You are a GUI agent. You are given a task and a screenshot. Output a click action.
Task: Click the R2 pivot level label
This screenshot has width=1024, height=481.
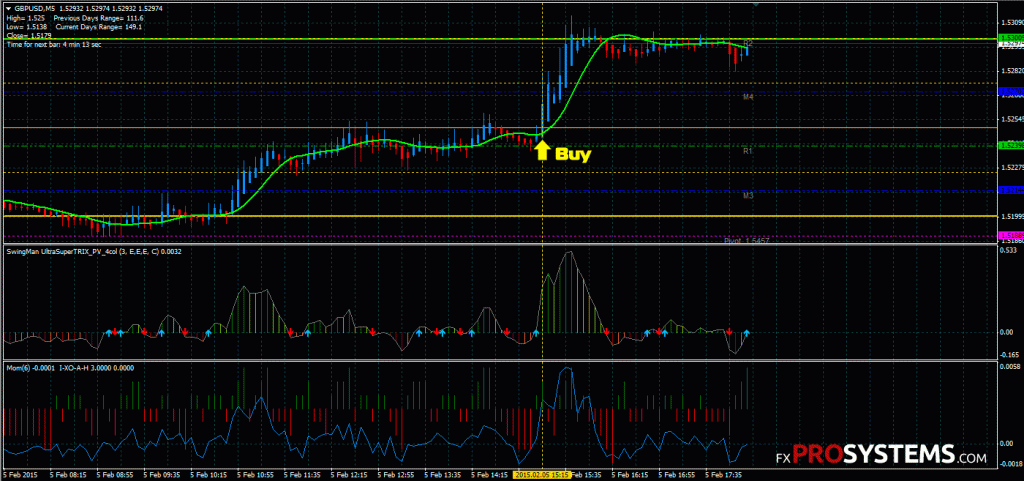pos(748,43)
